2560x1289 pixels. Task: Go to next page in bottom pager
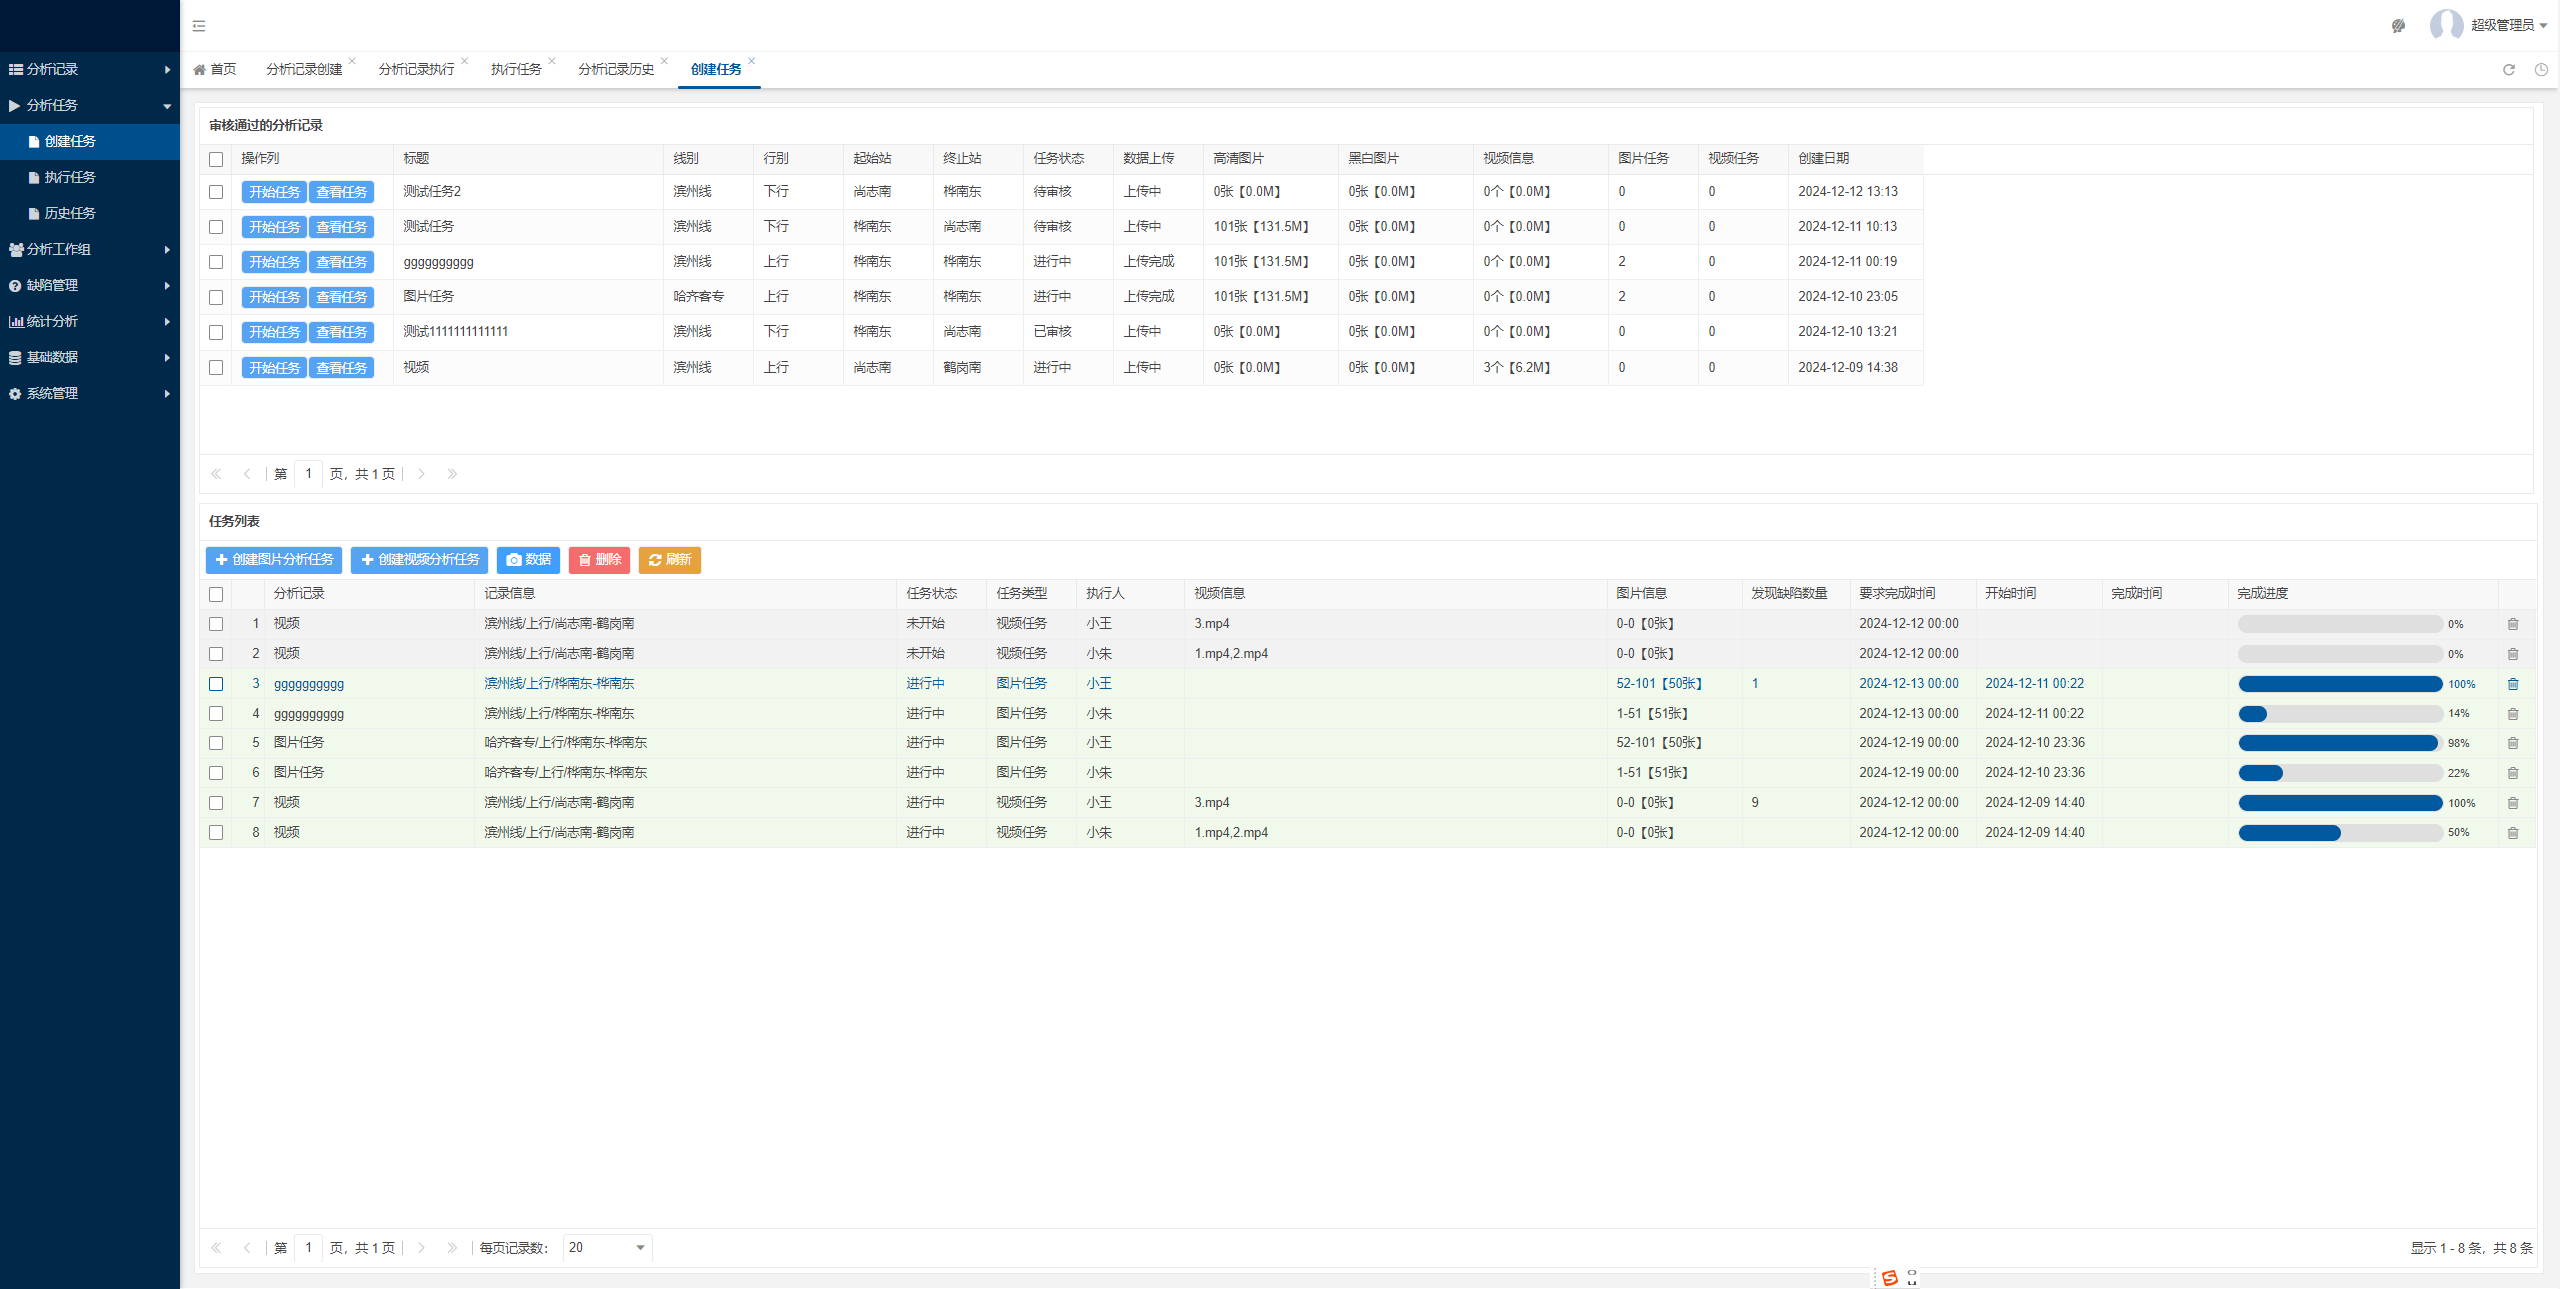point(422,1248)
